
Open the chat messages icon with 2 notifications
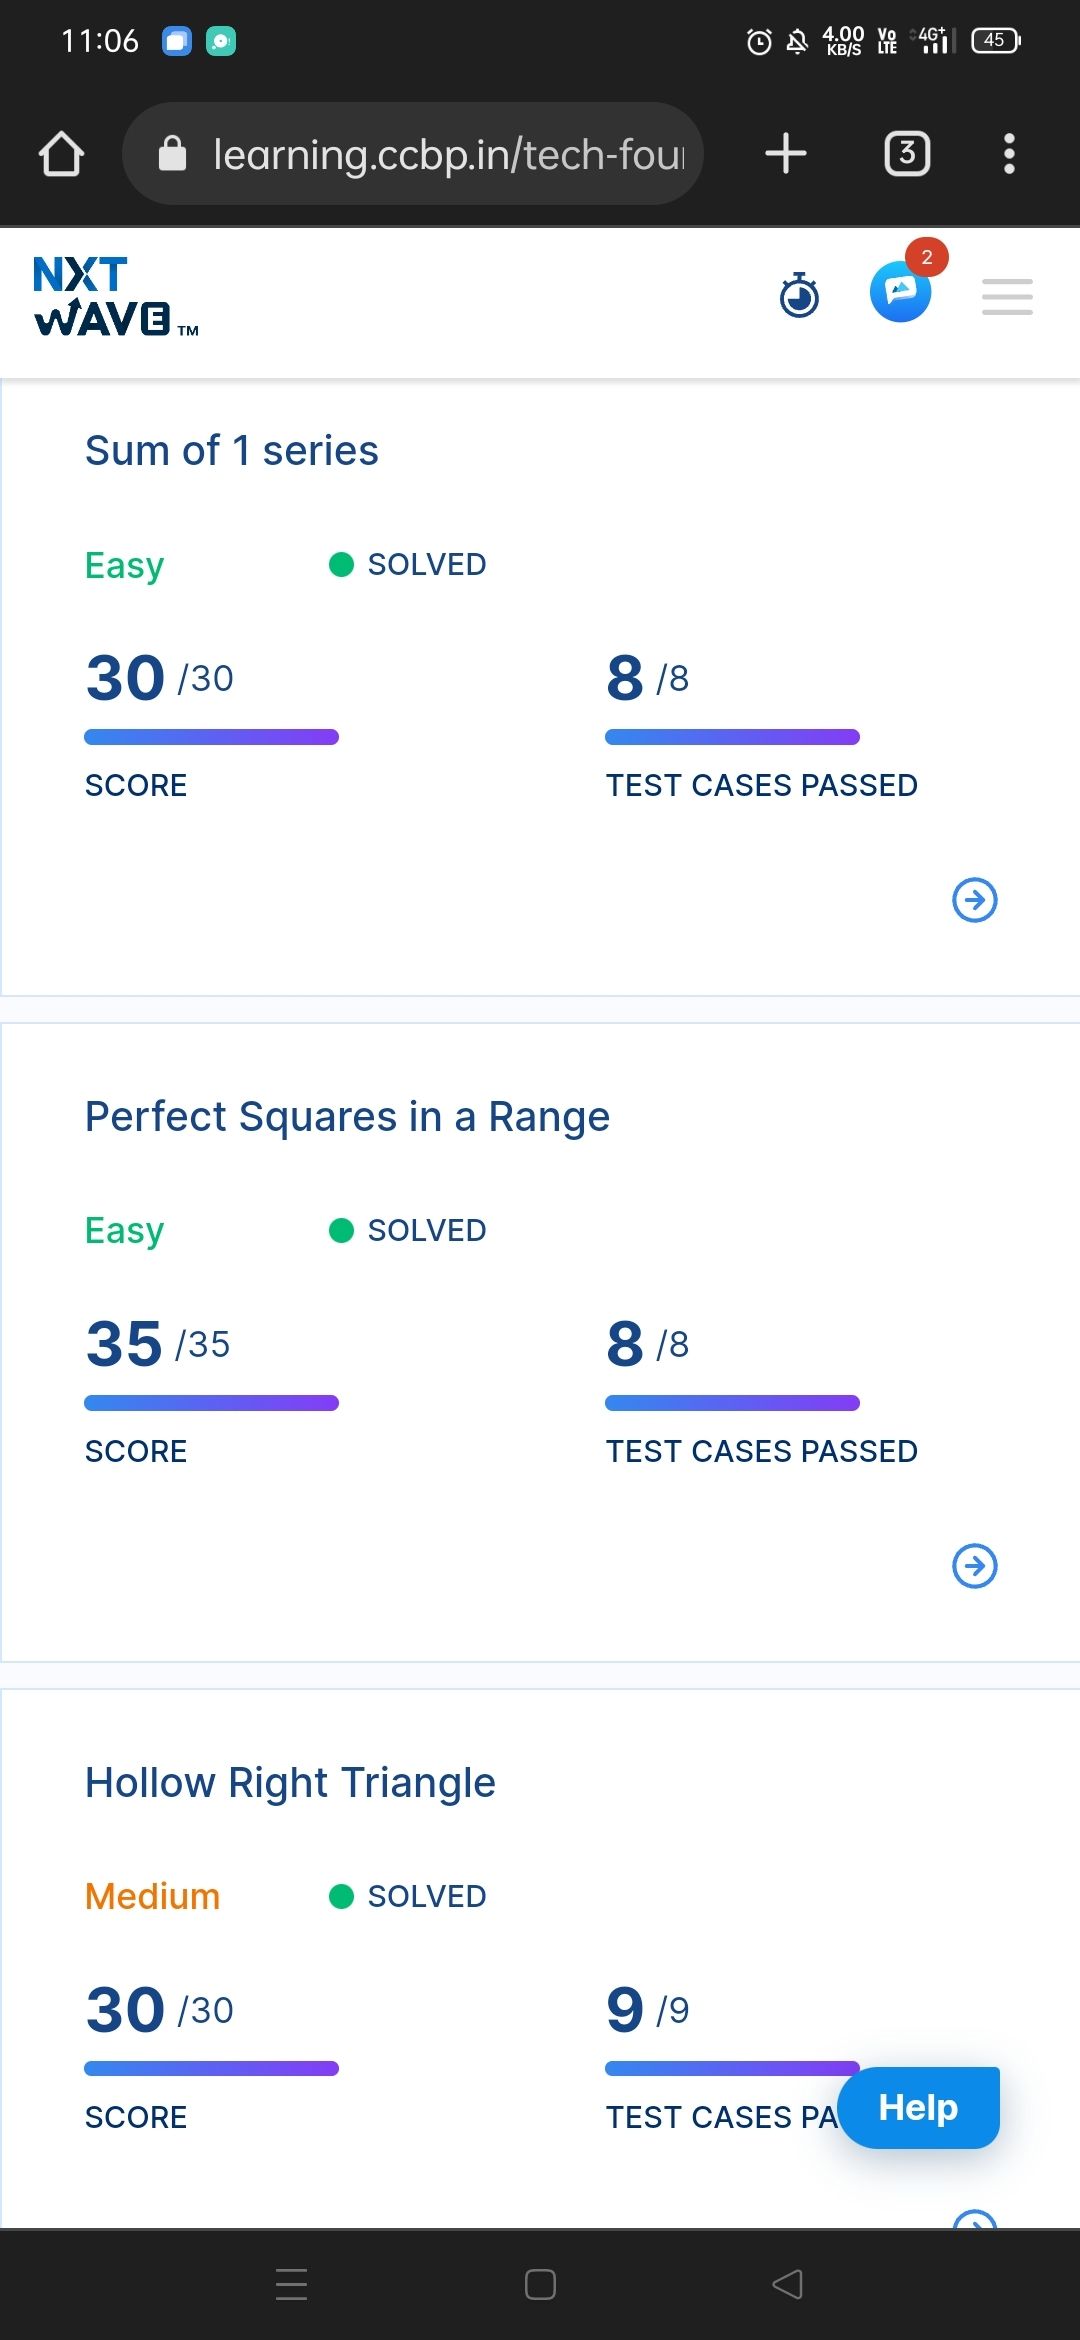902,290
